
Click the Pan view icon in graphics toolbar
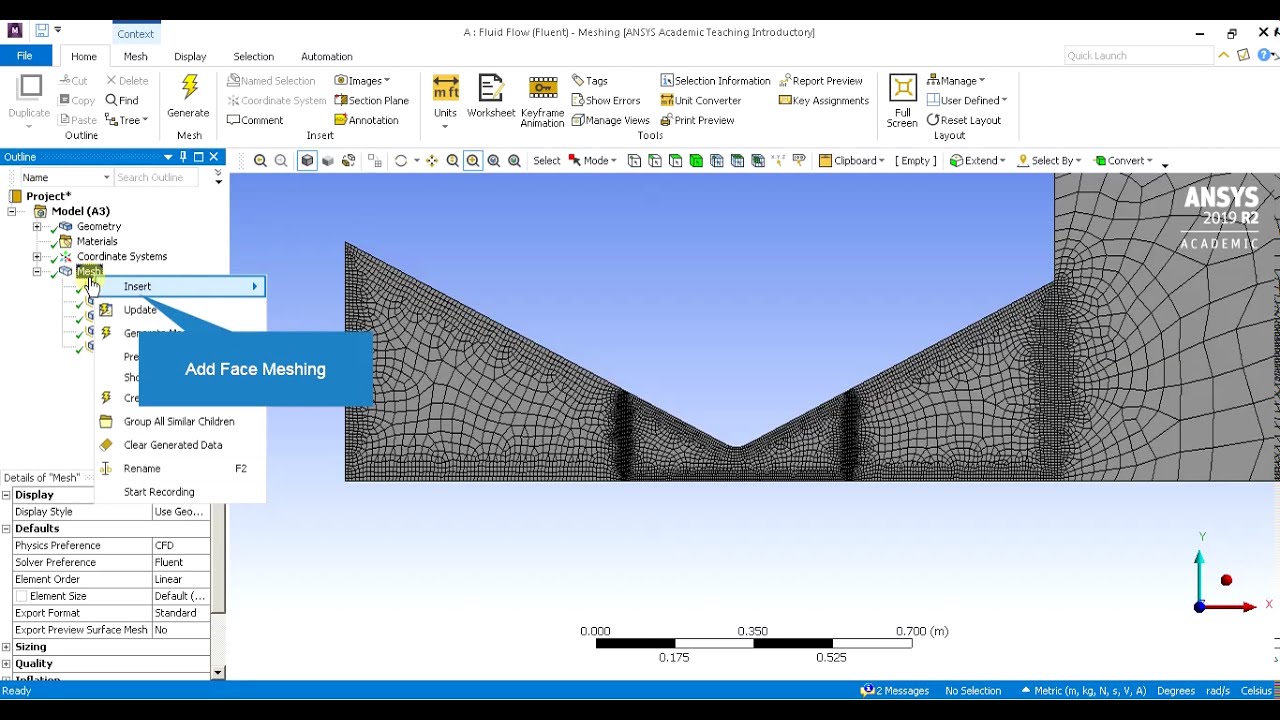click(x=432, y=160)
